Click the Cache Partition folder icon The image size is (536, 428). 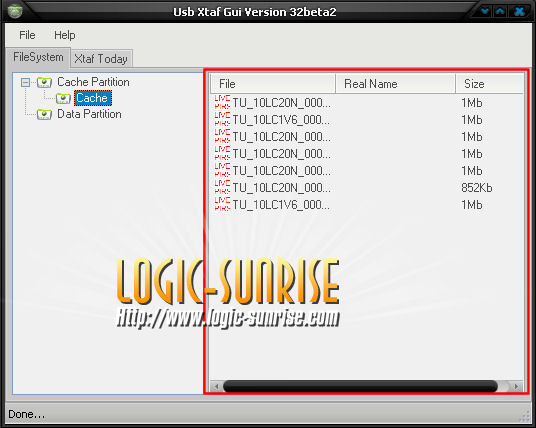[44, 82]
